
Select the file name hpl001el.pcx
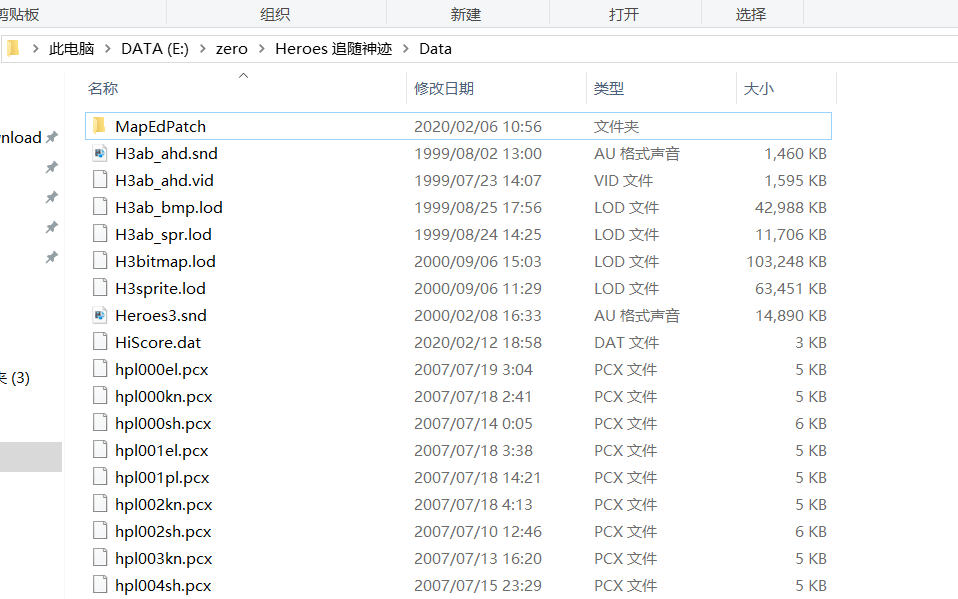(x=162, y=450)
